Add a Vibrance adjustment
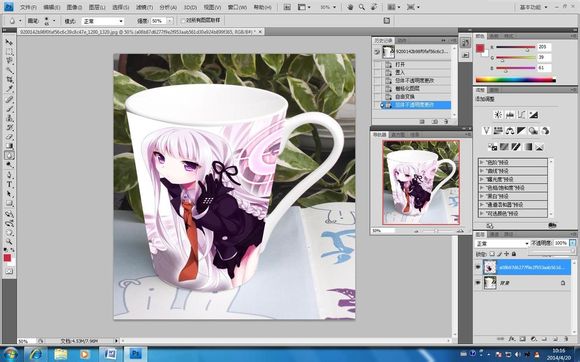The height and width of the screenshot is (362, 580). point(486,131)
